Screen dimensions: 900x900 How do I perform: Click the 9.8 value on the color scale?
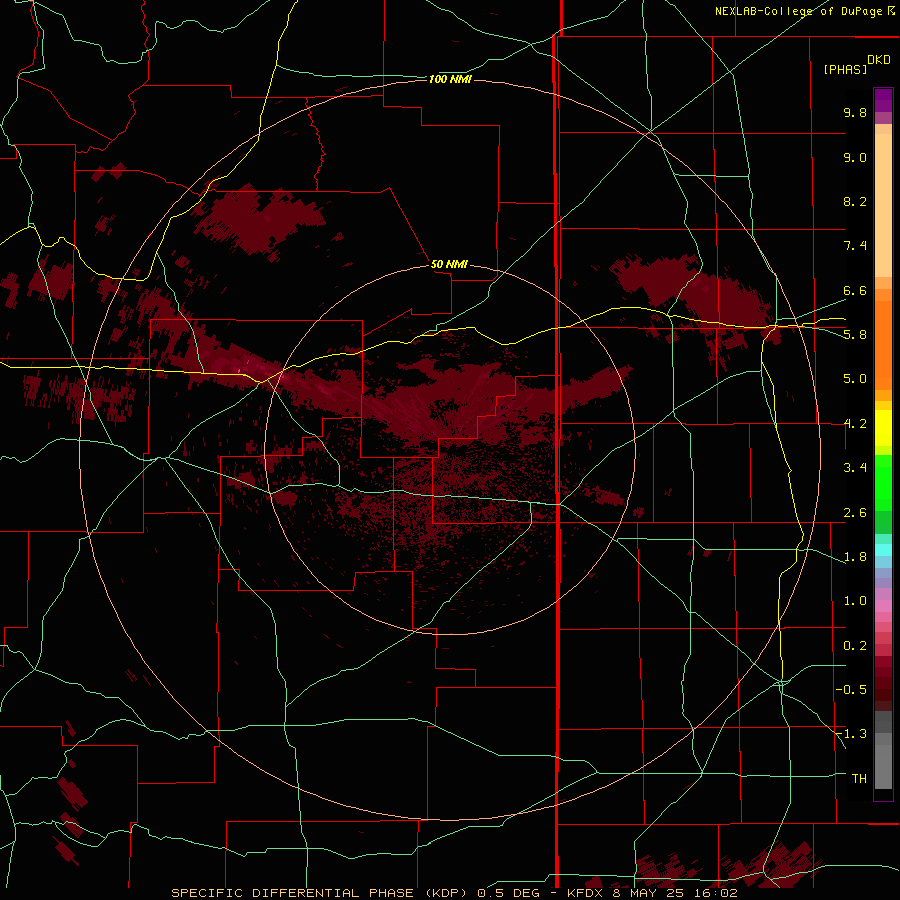(855, 112)
